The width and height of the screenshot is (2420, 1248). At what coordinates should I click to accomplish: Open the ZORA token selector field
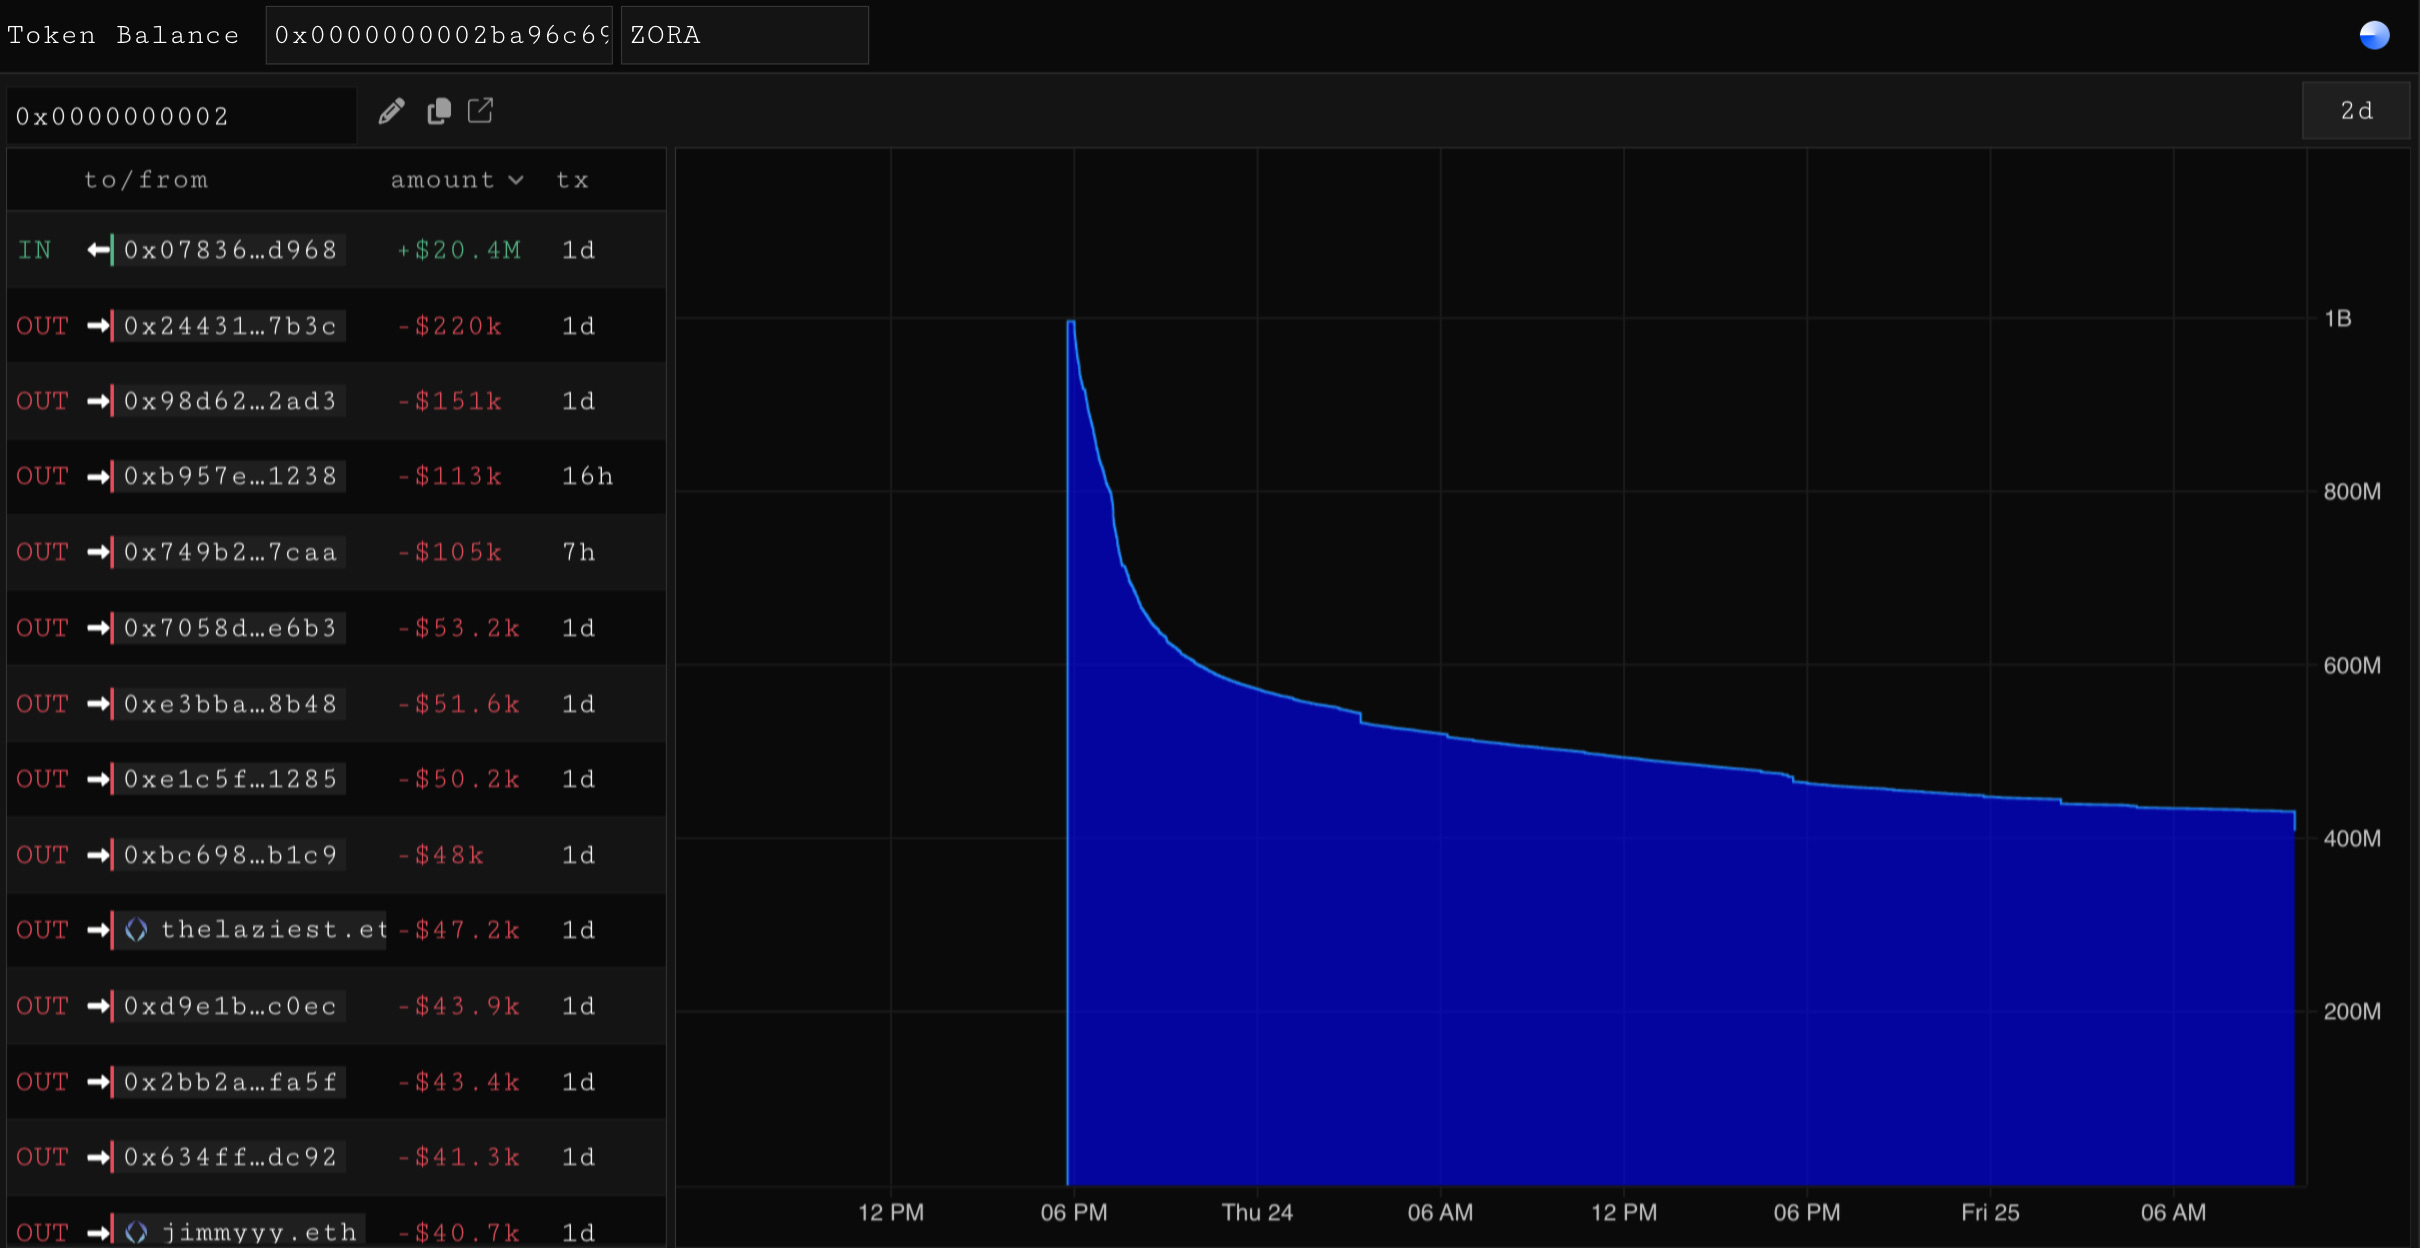tap(744, 36)
